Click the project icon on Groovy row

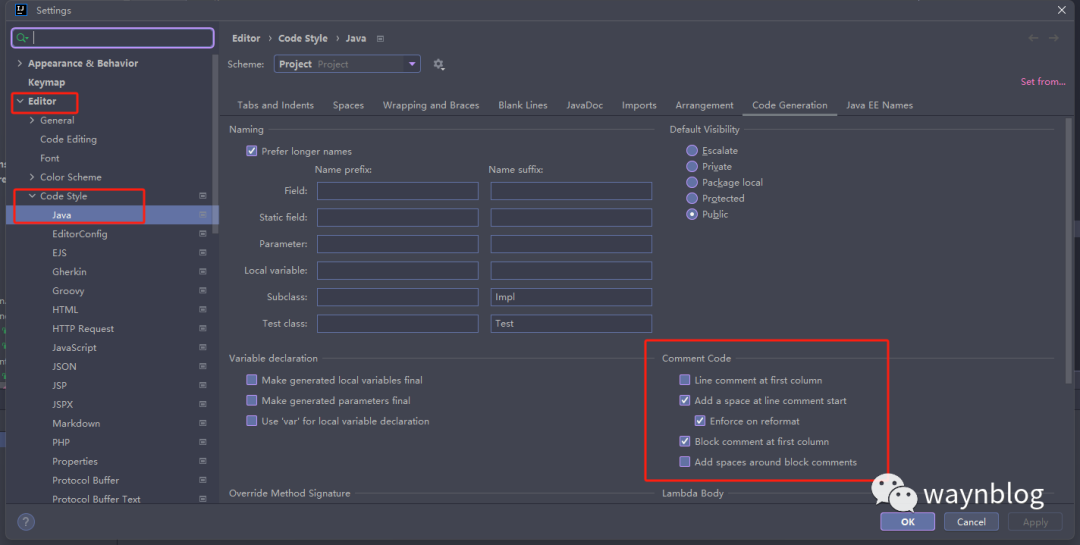click(202, 291)
